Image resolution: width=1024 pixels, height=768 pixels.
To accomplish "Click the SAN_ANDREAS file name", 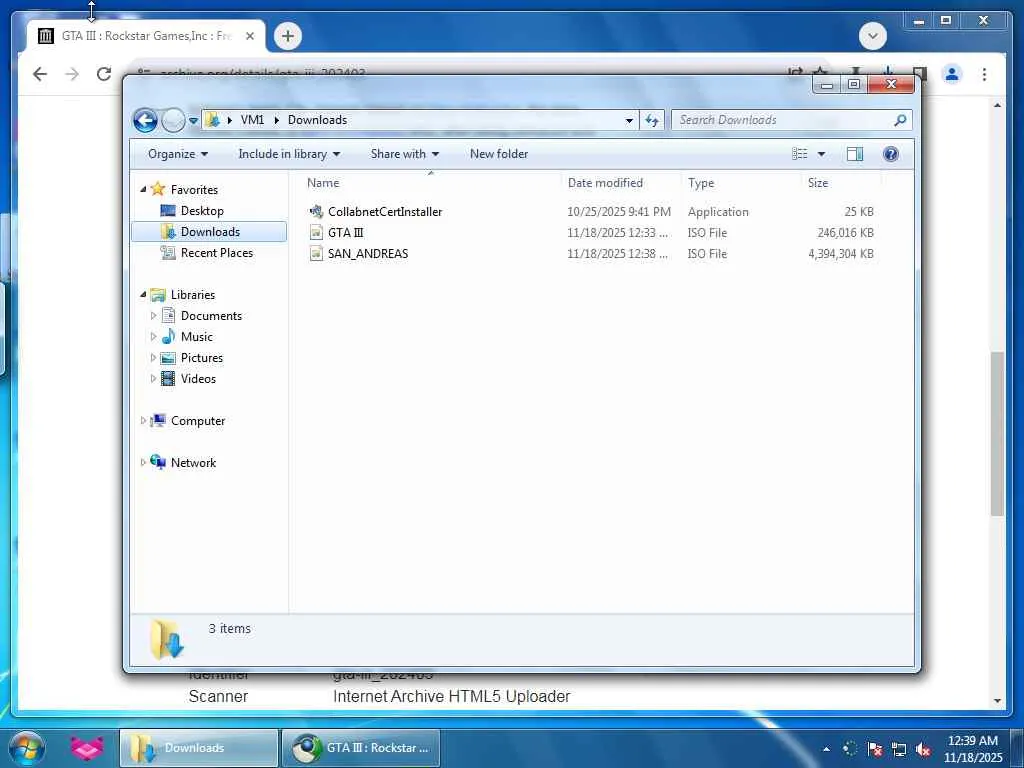I will [368, 253].
